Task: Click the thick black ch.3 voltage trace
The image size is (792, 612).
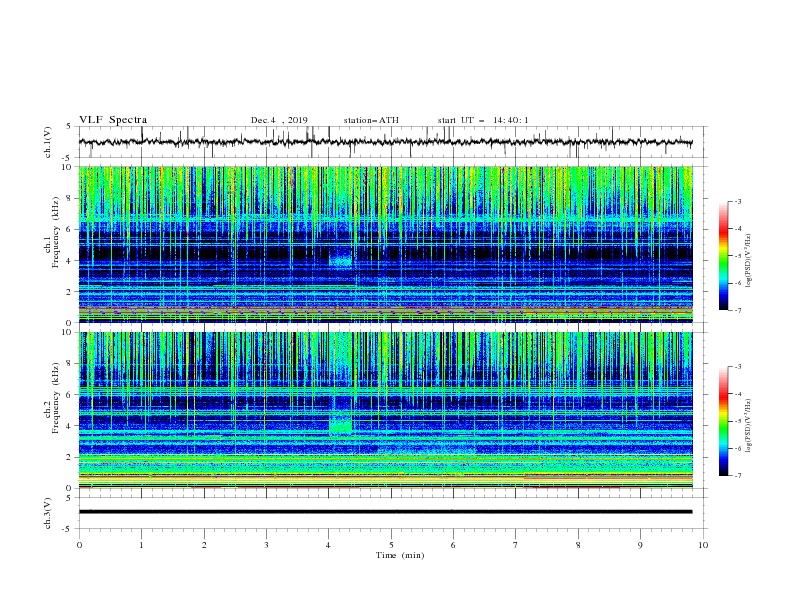Action: (385, 512)
